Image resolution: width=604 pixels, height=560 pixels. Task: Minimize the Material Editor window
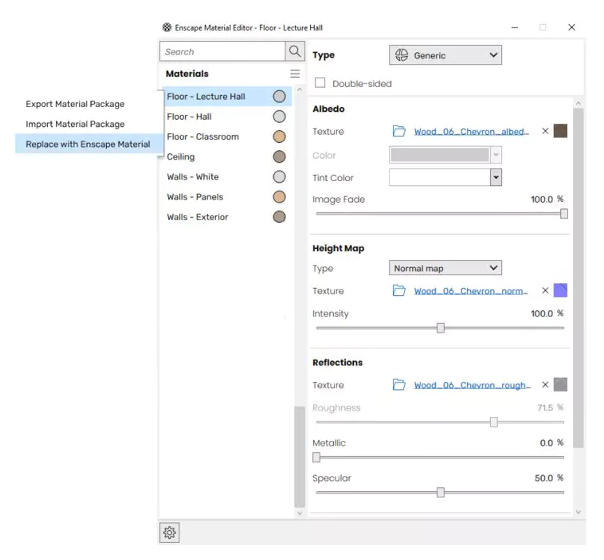coord(515,27)
